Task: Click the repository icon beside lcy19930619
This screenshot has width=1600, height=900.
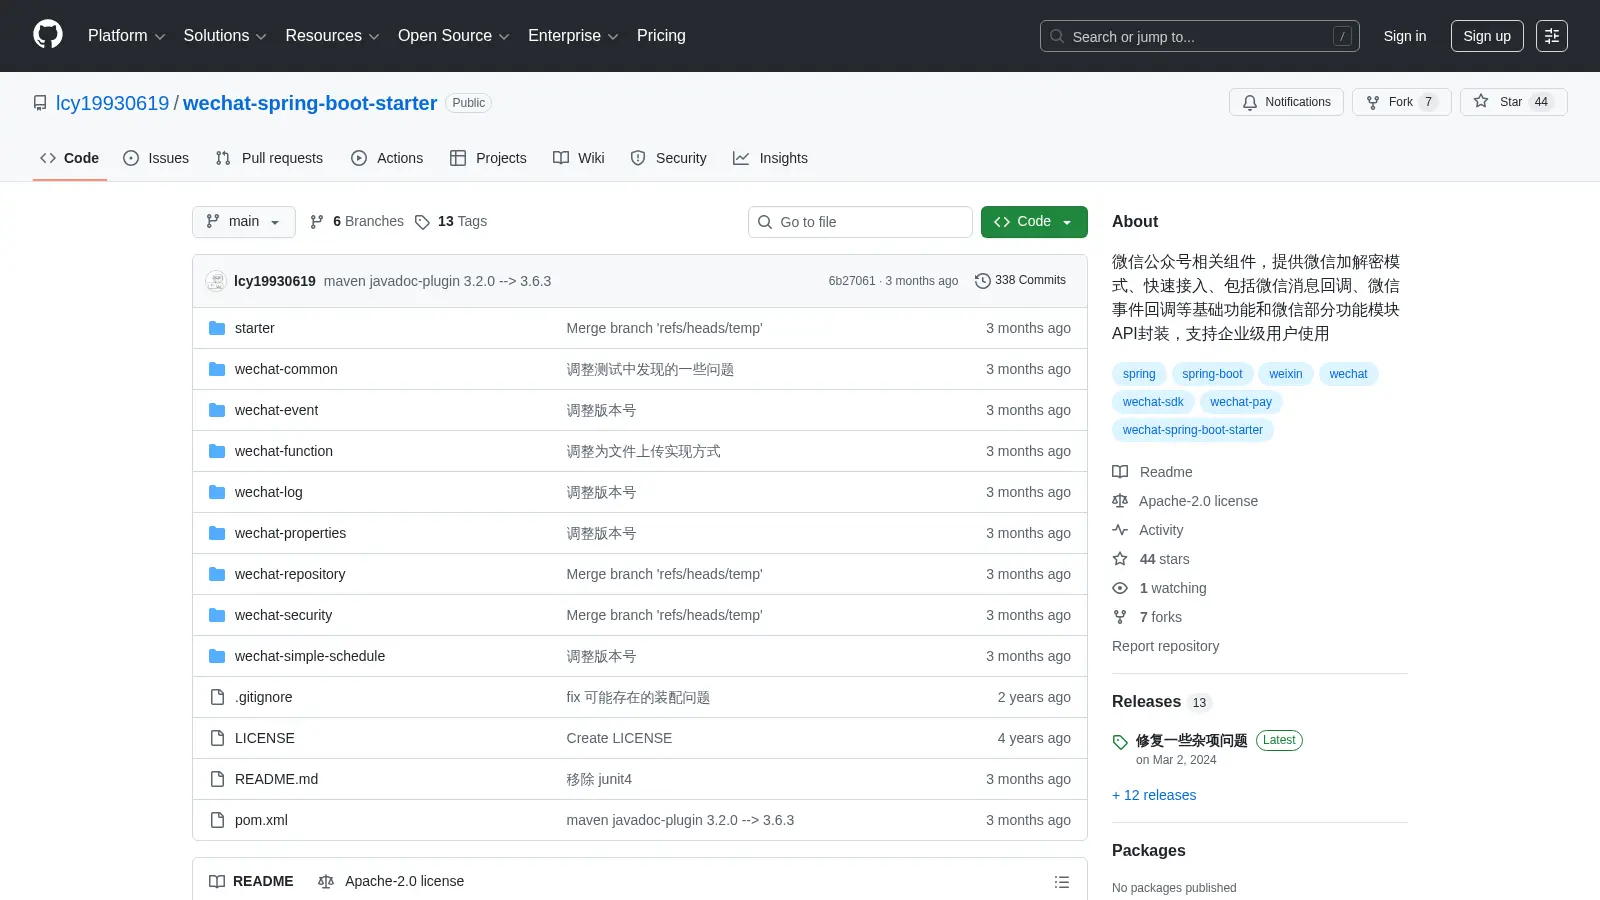Action: click(40, 103)
